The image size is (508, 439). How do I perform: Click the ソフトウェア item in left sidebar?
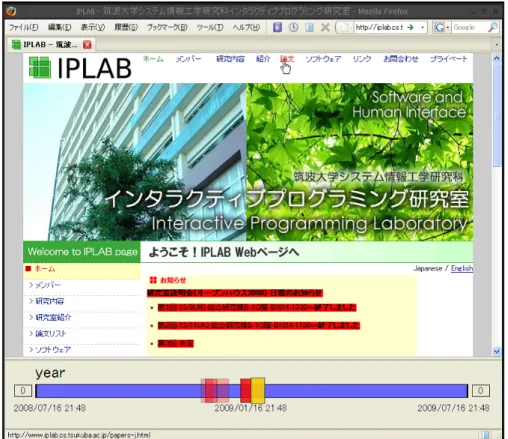pyautogui.click(x=53, y=350)
